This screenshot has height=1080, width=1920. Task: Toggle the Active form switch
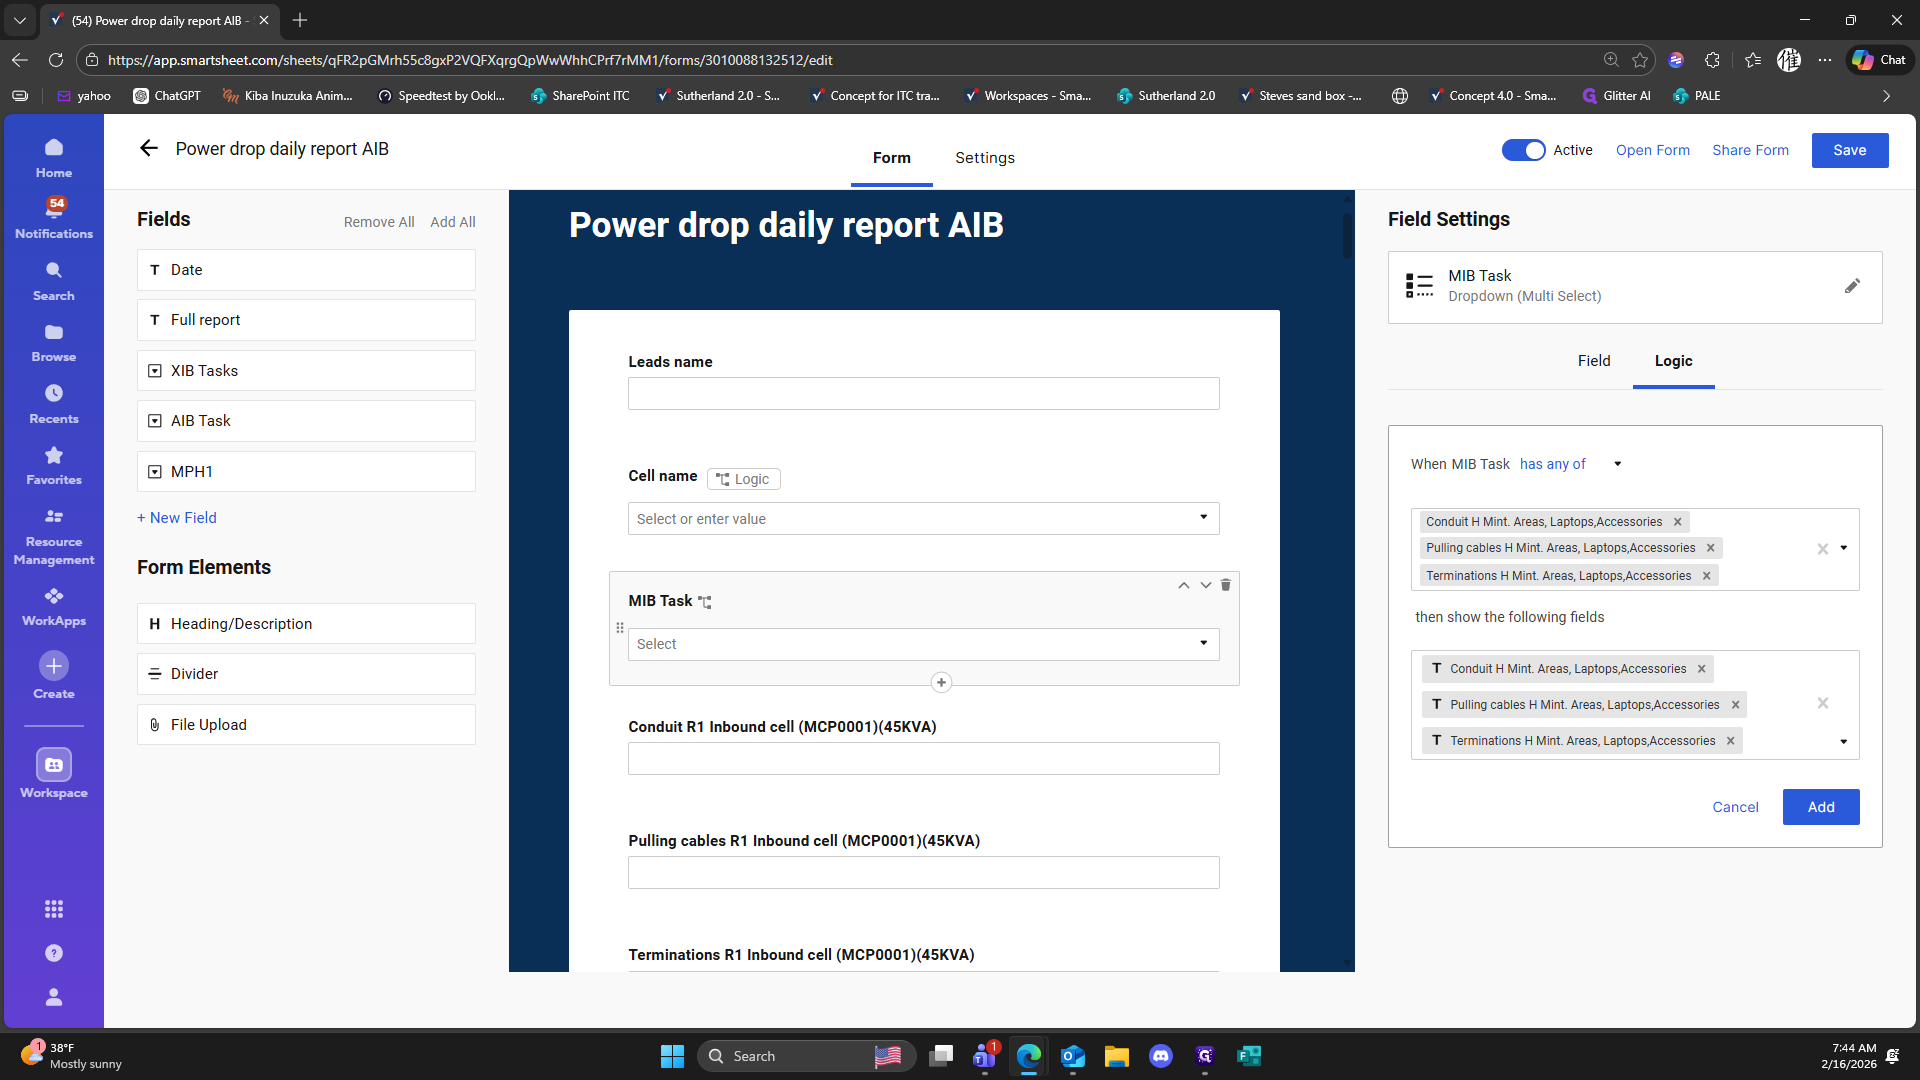coord(1523,150)
